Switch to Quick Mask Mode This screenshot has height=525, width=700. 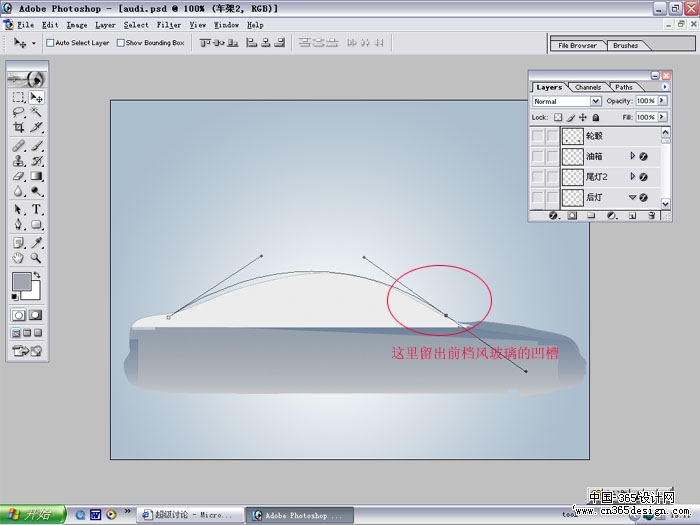tap(35, 315)
